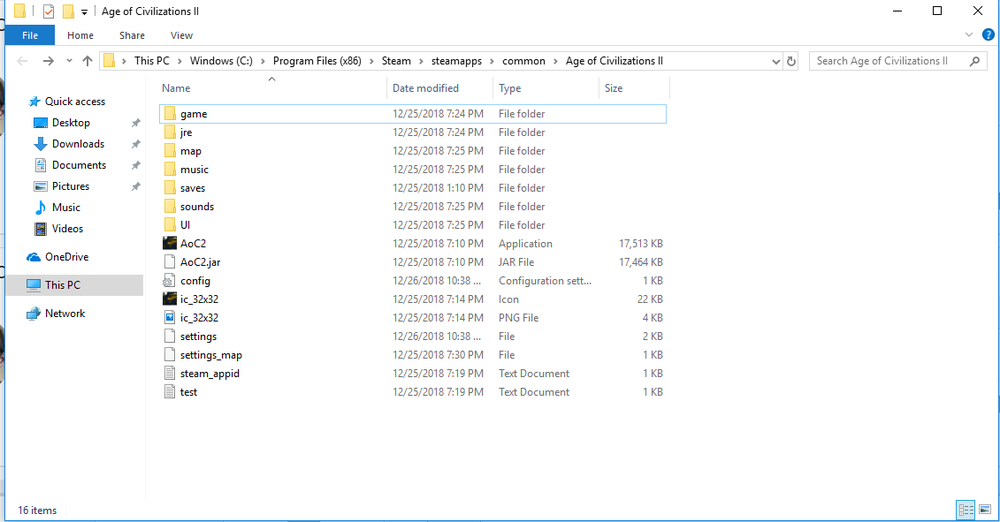1000x522 pixels.
Task: Select common in the breadcrumb path
Action: (x=524, y=61)
